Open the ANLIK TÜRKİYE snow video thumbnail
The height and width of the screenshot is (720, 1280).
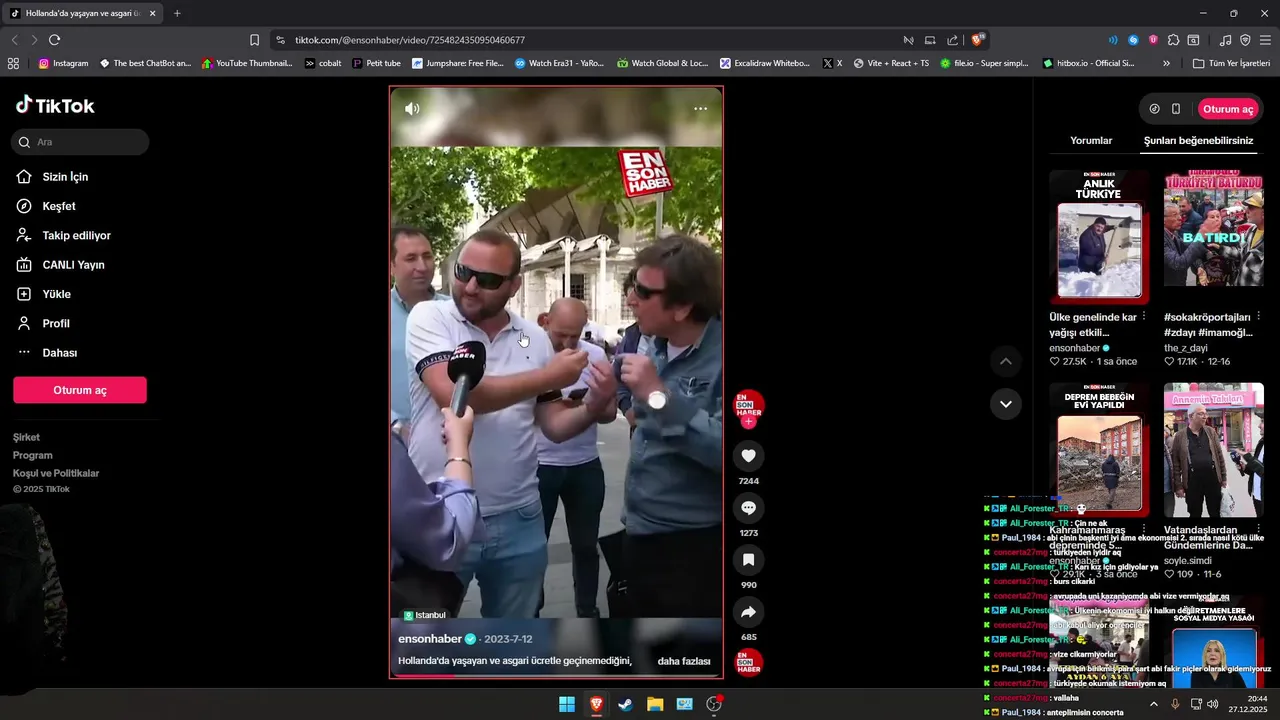pyautogui.click(x=1100, y=236)
